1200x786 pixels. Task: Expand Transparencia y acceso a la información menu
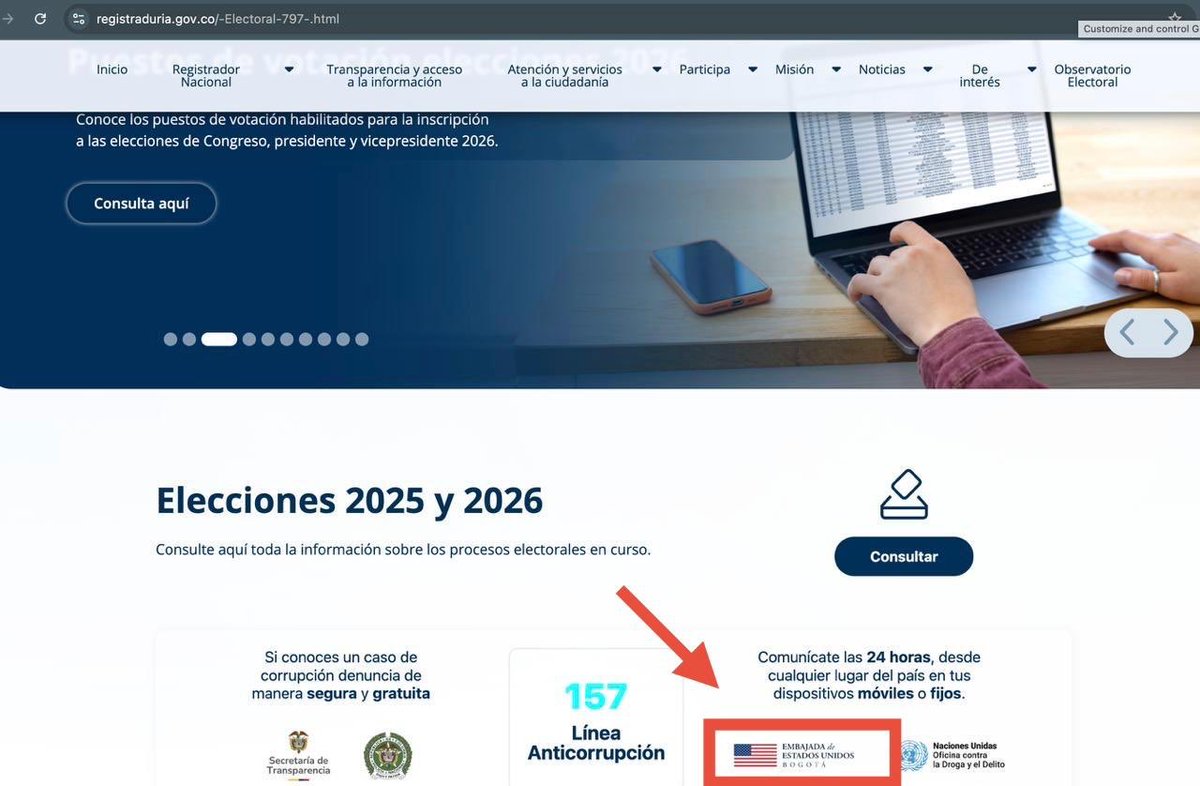click(x=394, y=76)
